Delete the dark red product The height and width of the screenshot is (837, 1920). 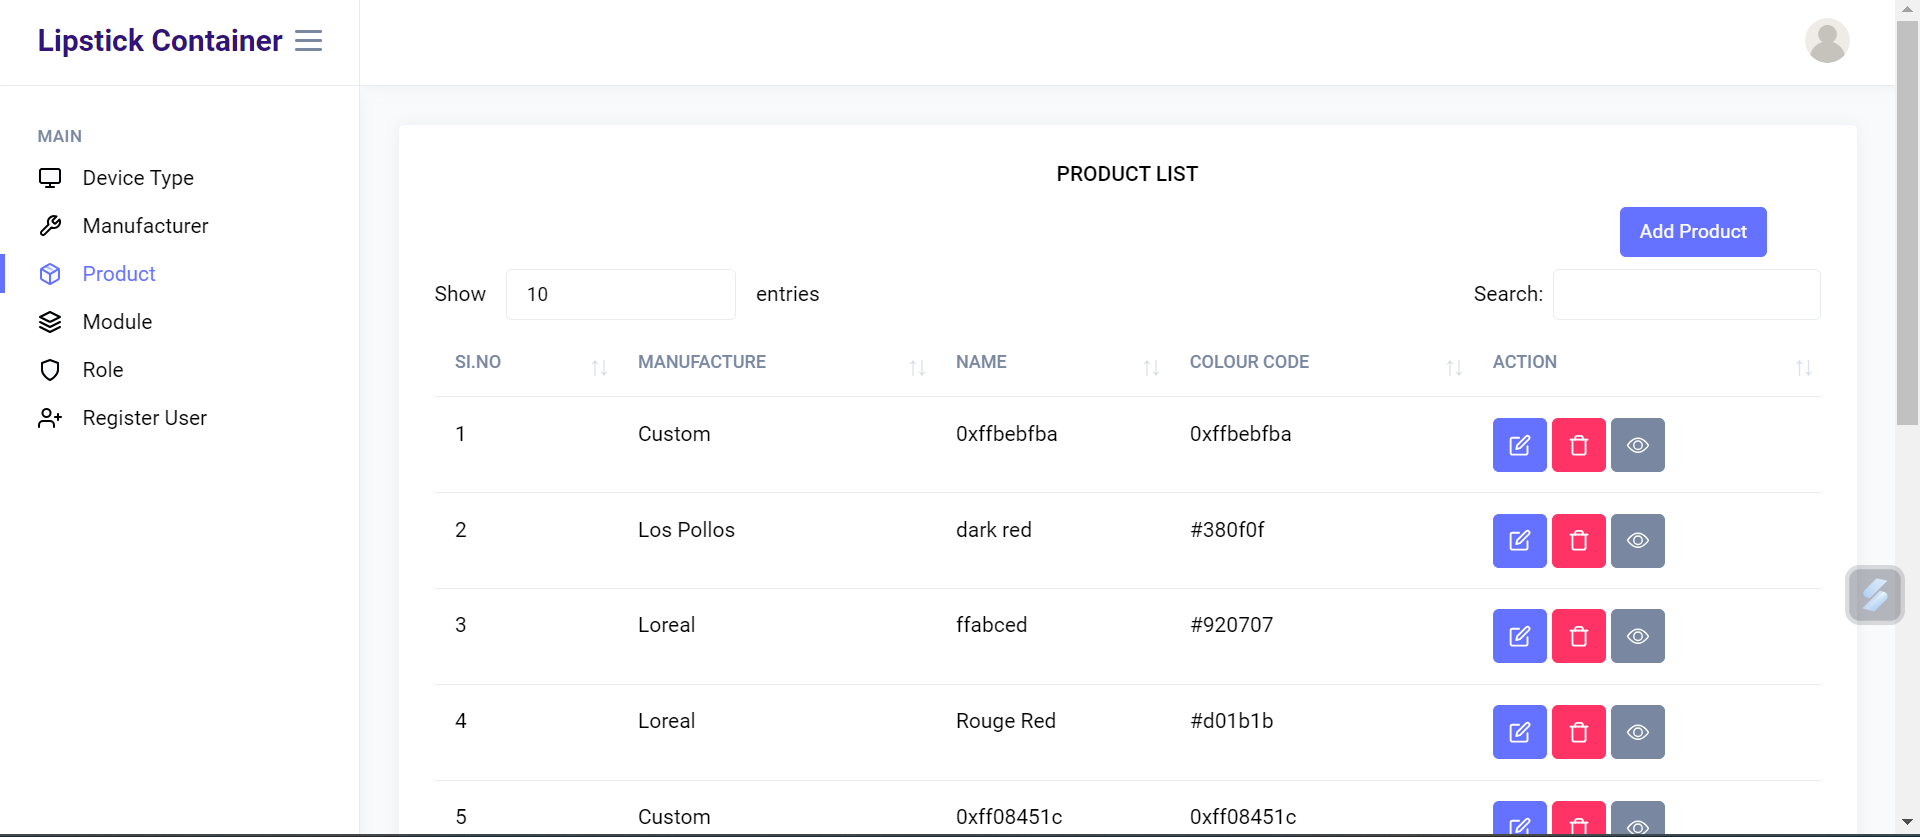(1578, 541)
